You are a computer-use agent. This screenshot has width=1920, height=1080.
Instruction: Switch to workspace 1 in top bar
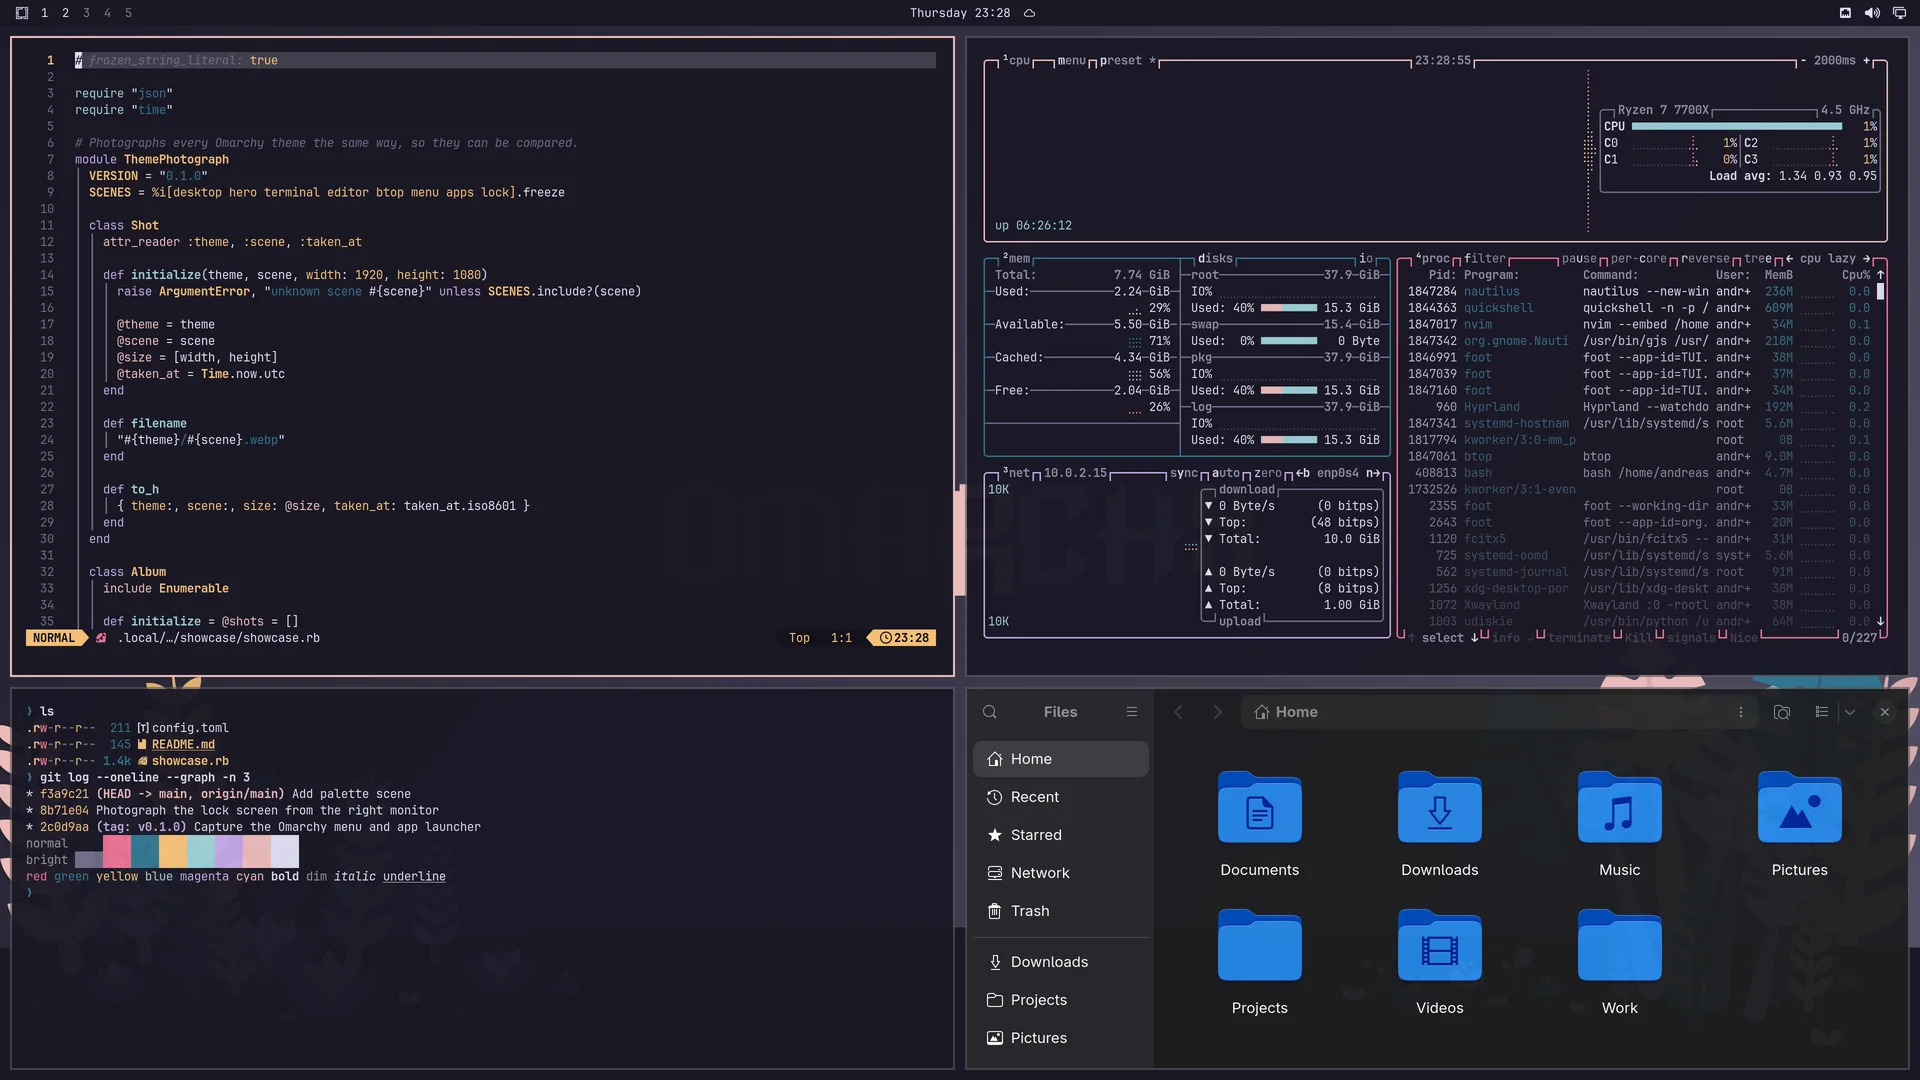44,13
